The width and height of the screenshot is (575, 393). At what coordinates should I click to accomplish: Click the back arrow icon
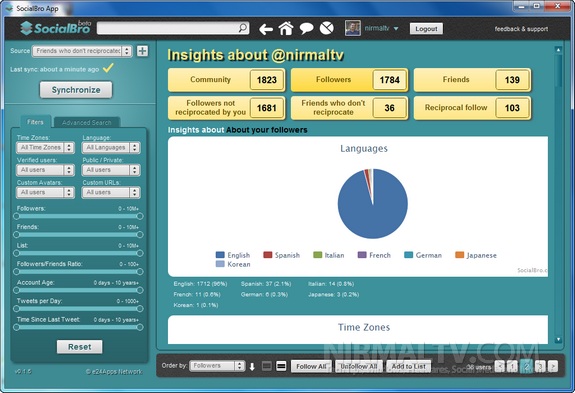click(x=266, y=29)
